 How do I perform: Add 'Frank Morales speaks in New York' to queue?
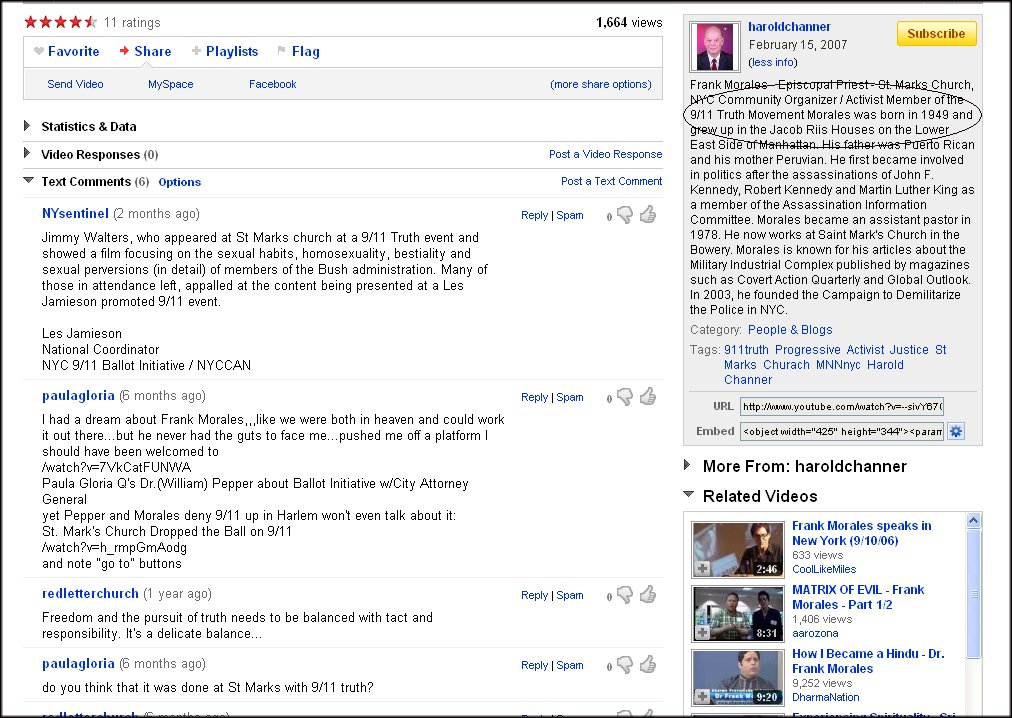pyautogui.click(x=702, y=568)
